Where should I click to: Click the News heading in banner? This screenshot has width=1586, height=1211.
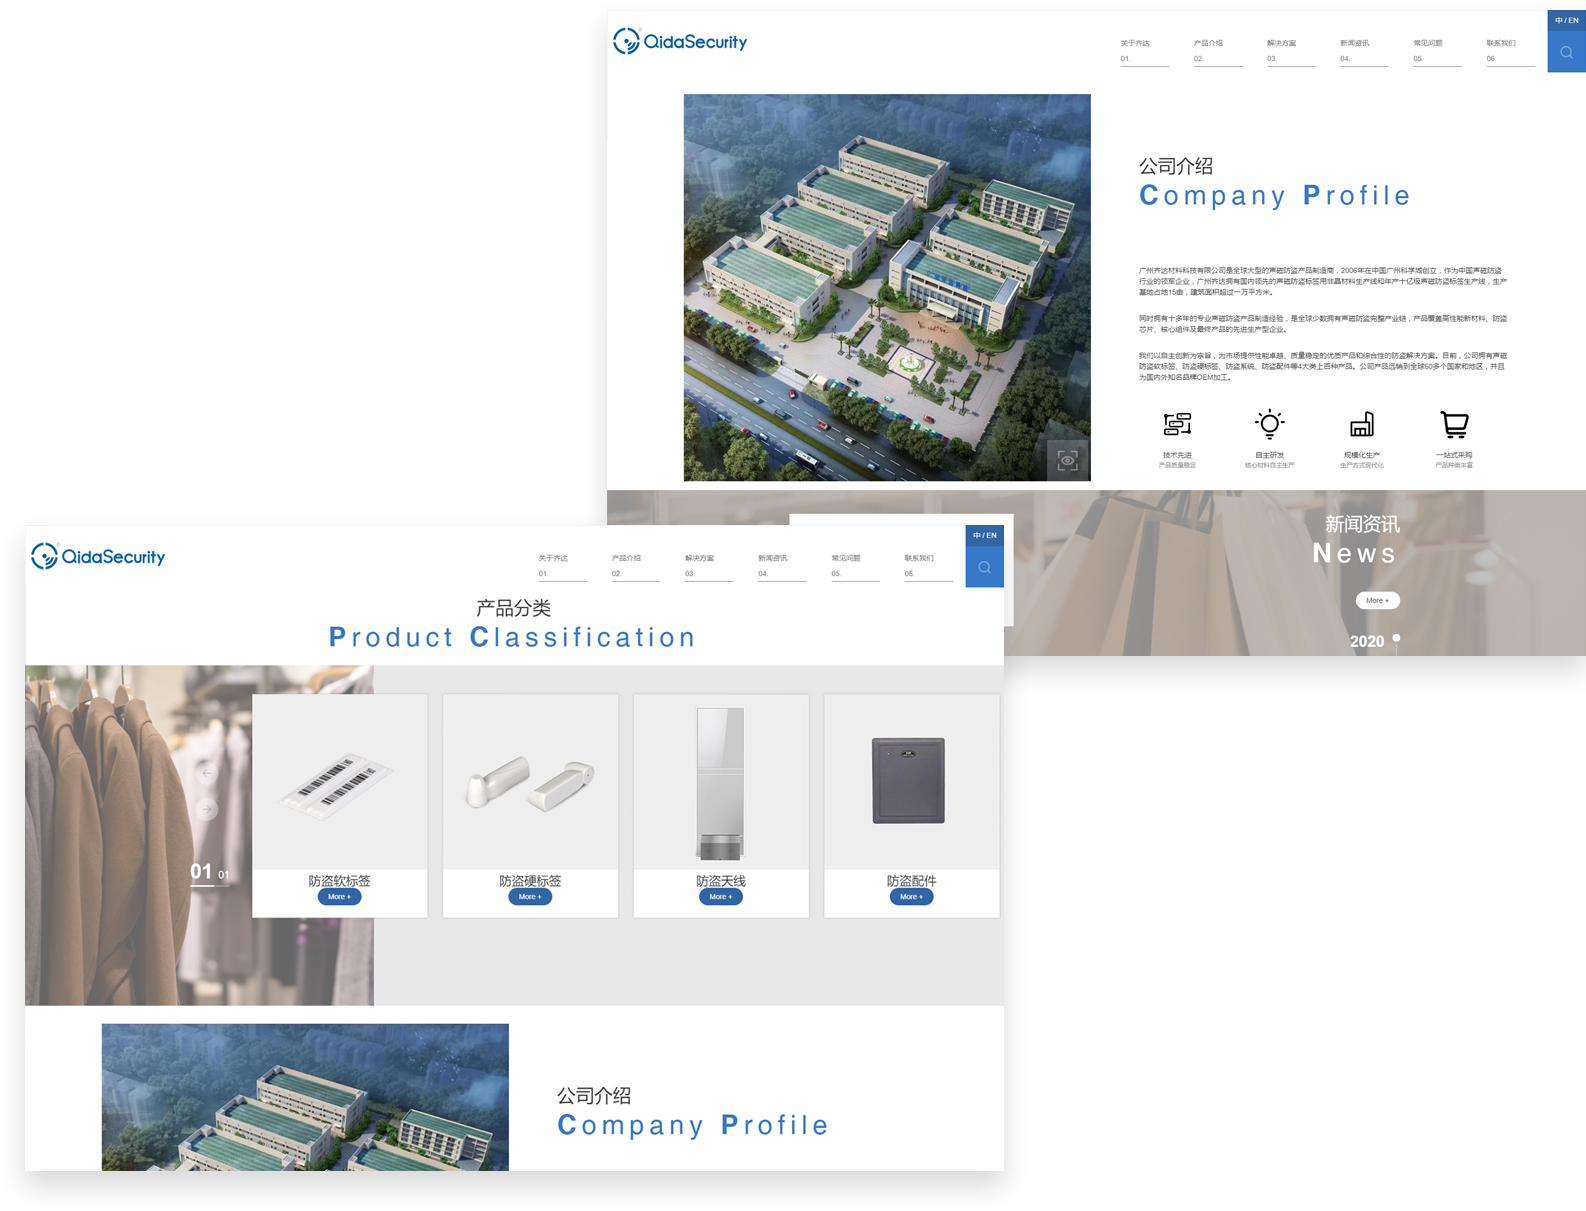point(1354,553)
